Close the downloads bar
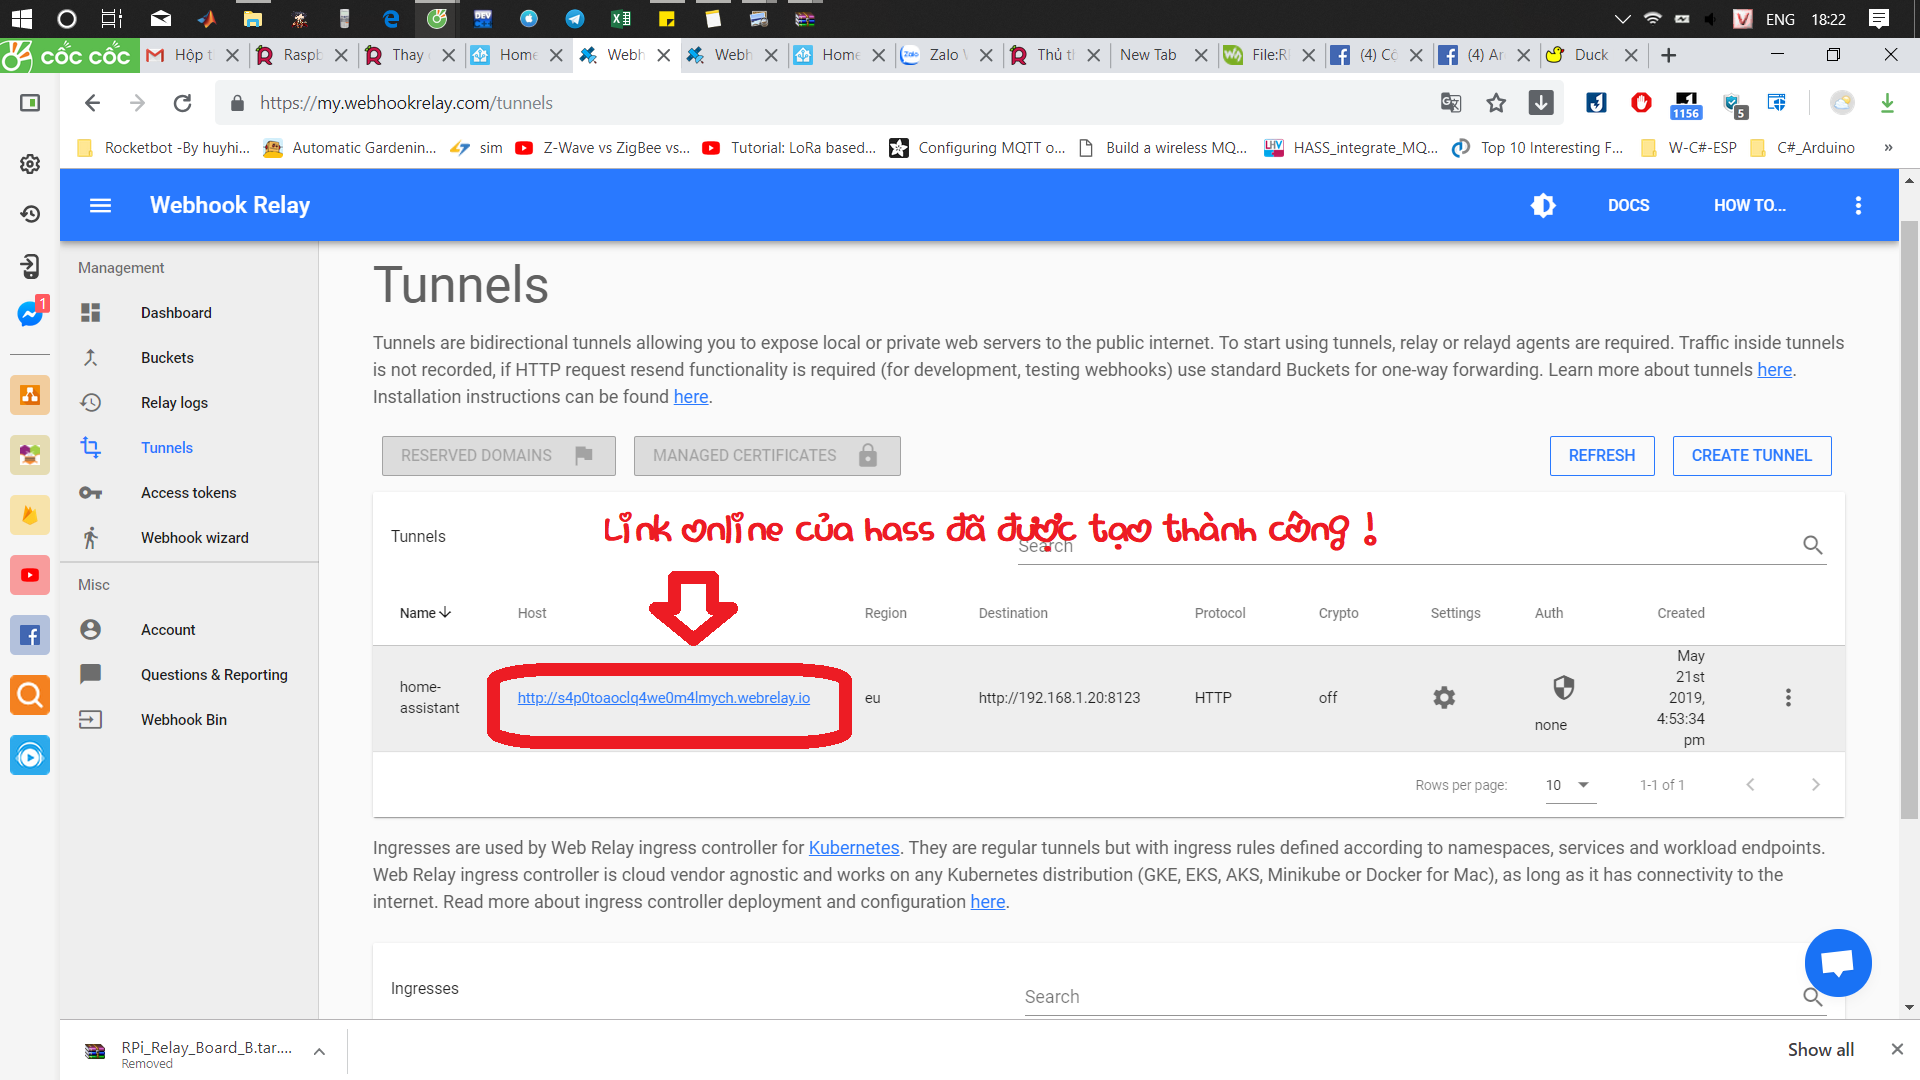Viewport: 1920px width, 1080px height. 1897,1049
